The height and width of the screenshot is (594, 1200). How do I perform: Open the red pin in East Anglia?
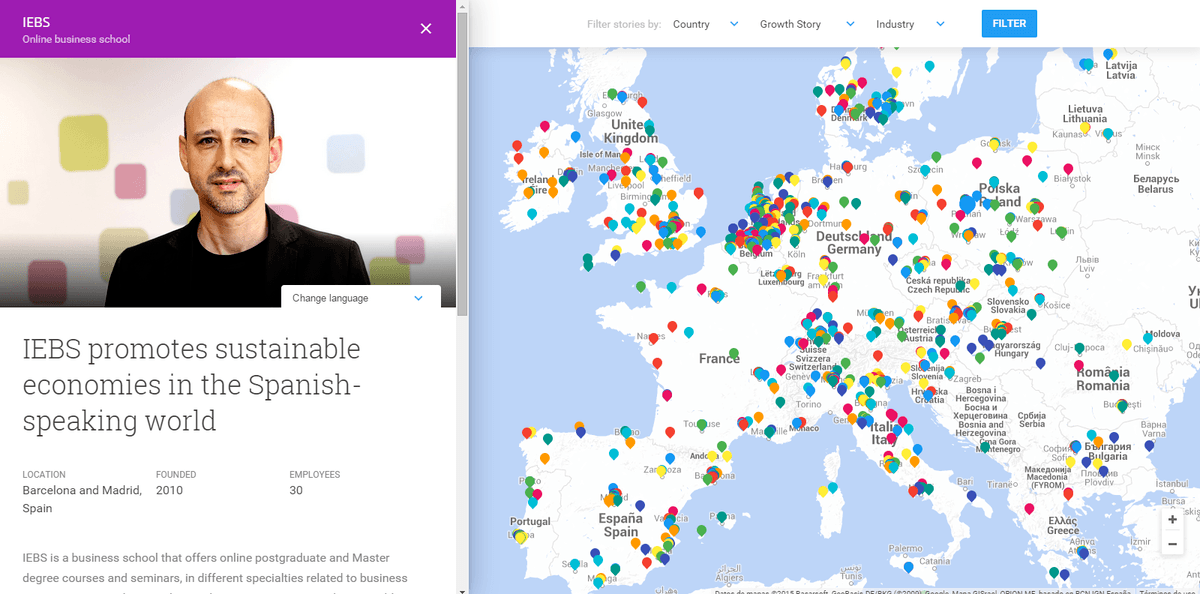tap(698, 193)
